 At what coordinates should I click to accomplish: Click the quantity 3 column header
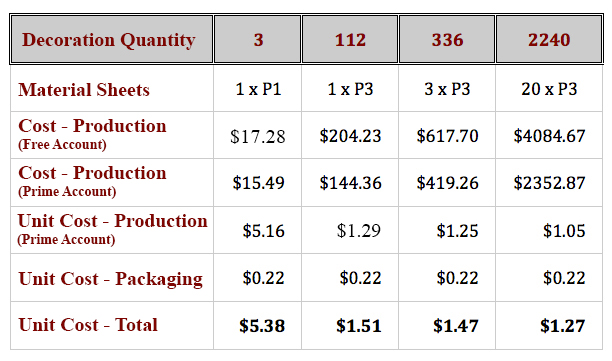pyautogui.click(x=258, y=39)
